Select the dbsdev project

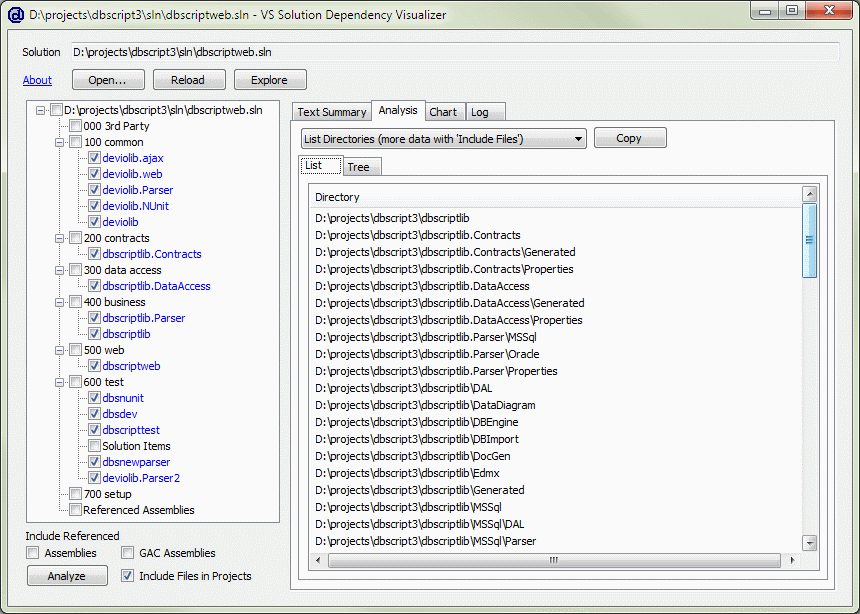click(x=120, y=414)
